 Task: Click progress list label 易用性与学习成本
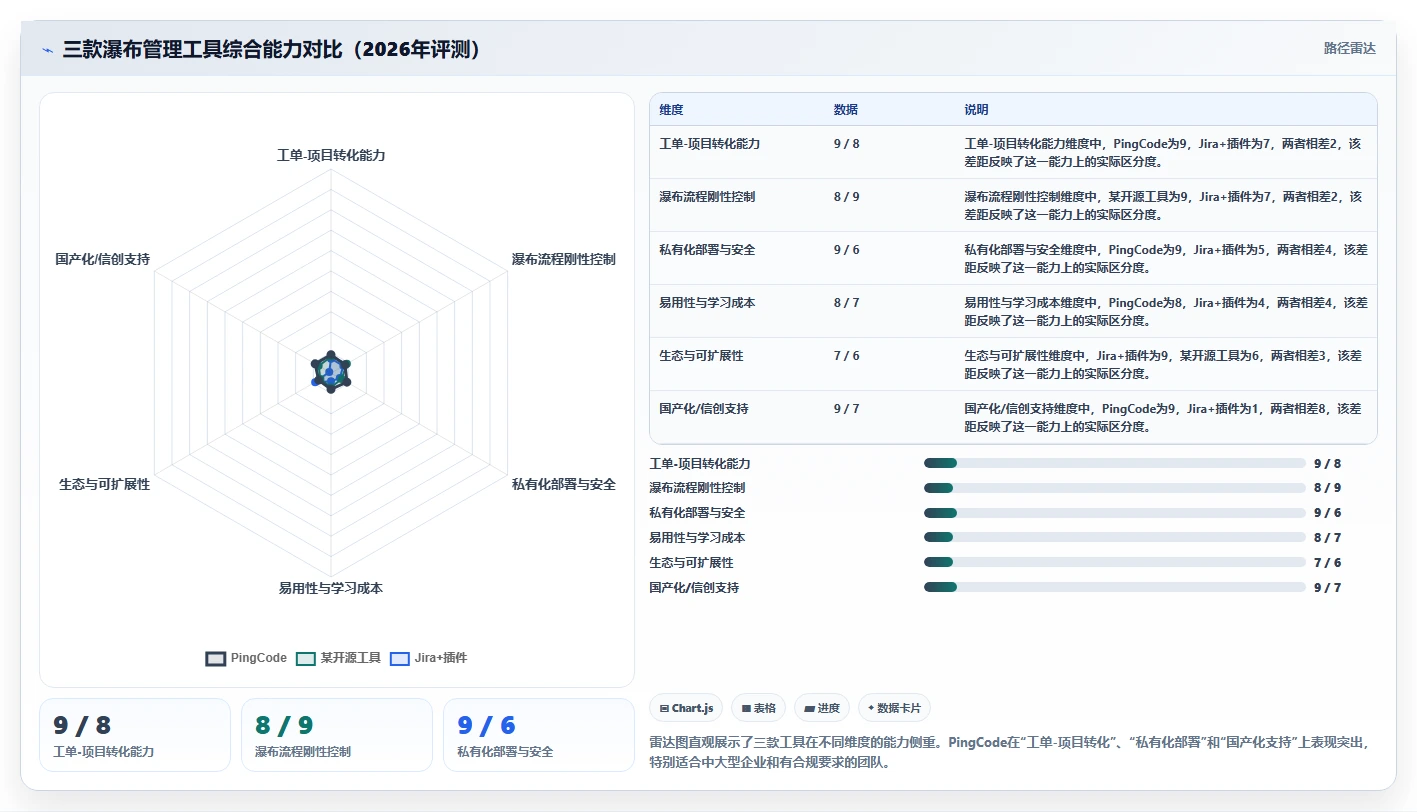coord(697,538)
